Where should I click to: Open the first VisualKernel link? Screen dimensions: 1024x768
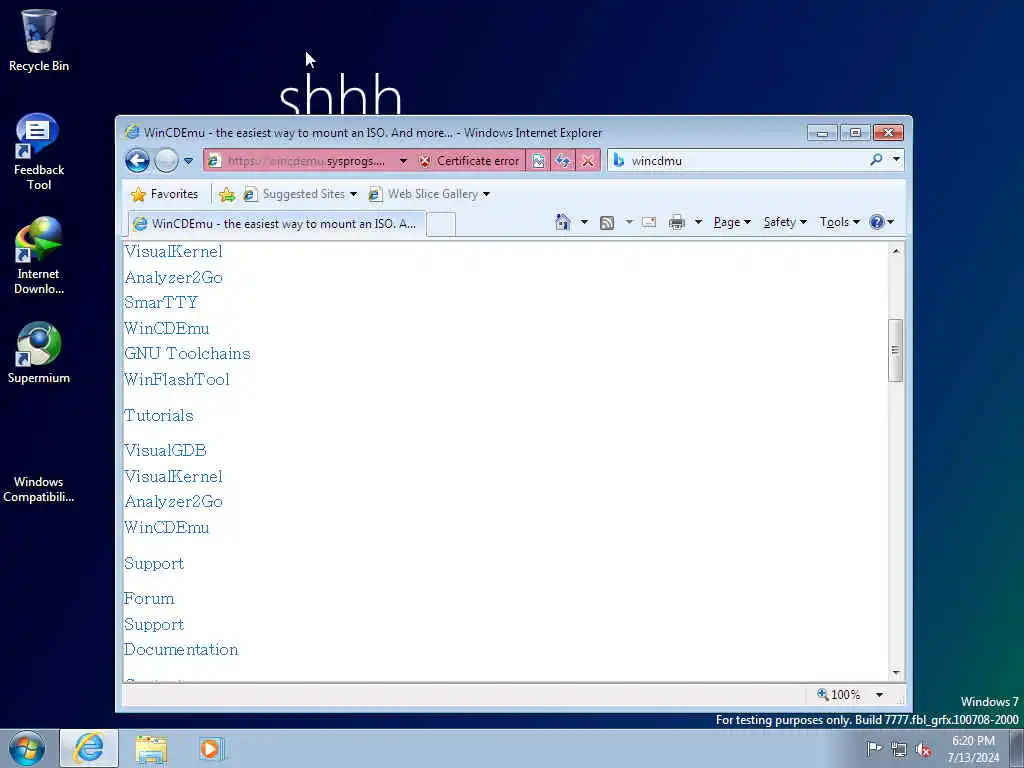pos(173,251)
